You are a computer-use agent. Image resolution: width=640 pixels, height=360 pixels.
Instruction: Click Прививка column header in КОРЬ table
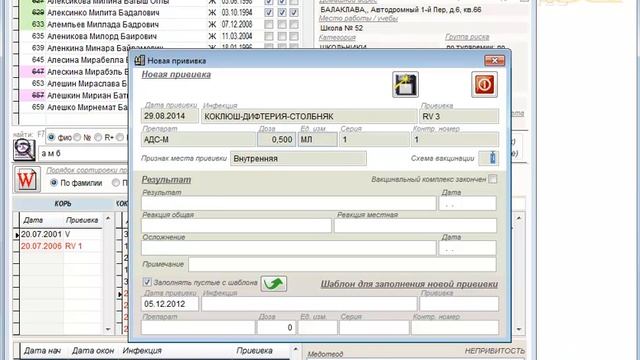click(82, 220)
